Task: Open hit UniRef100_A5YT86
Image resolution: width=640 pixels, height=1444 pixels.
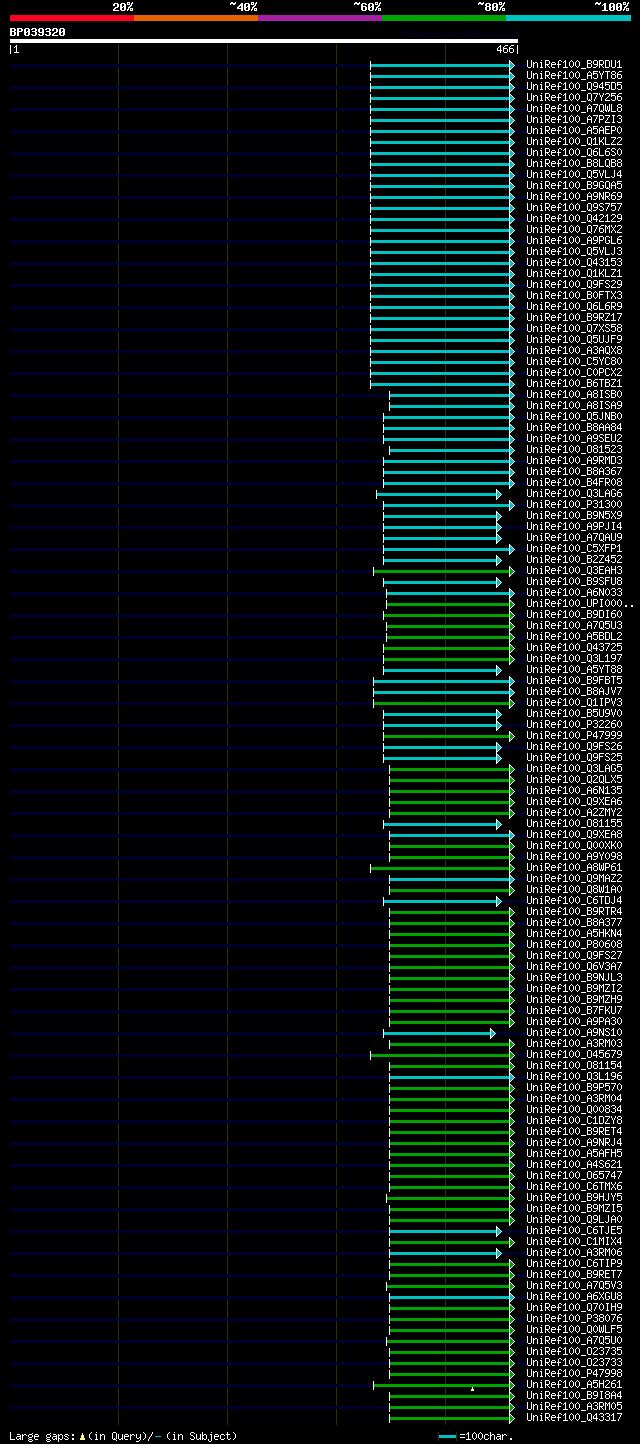Action: click(x=574, y=76)
